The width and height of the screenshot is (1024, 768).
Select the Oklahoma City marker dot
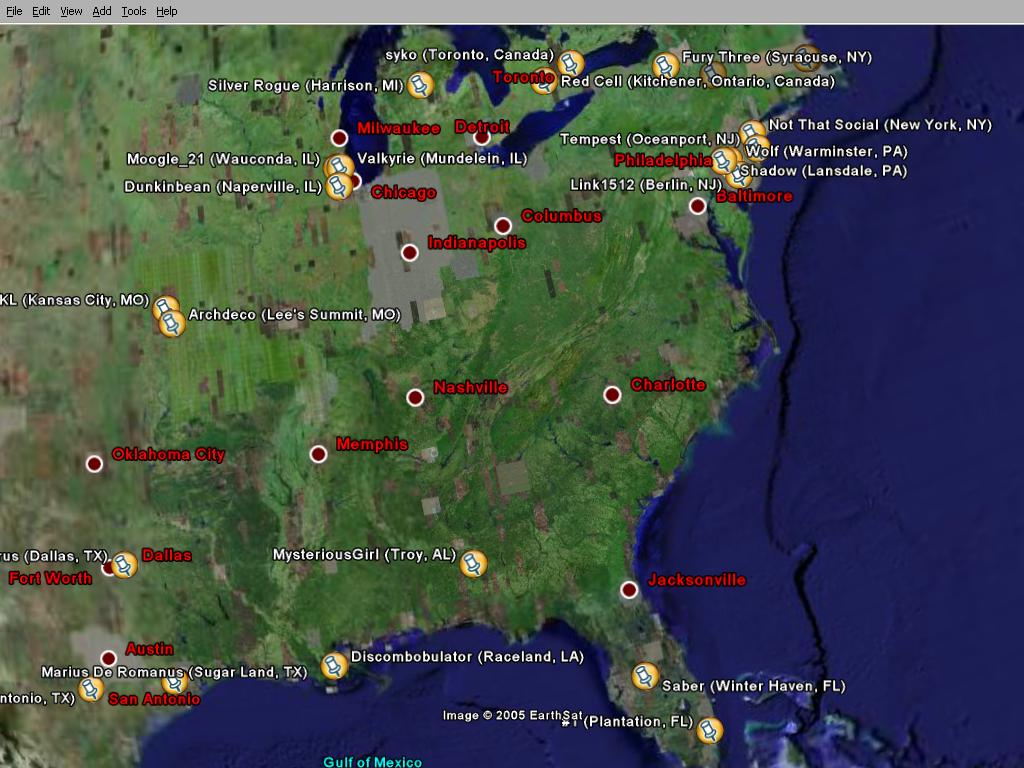click(x=94, y=464)
